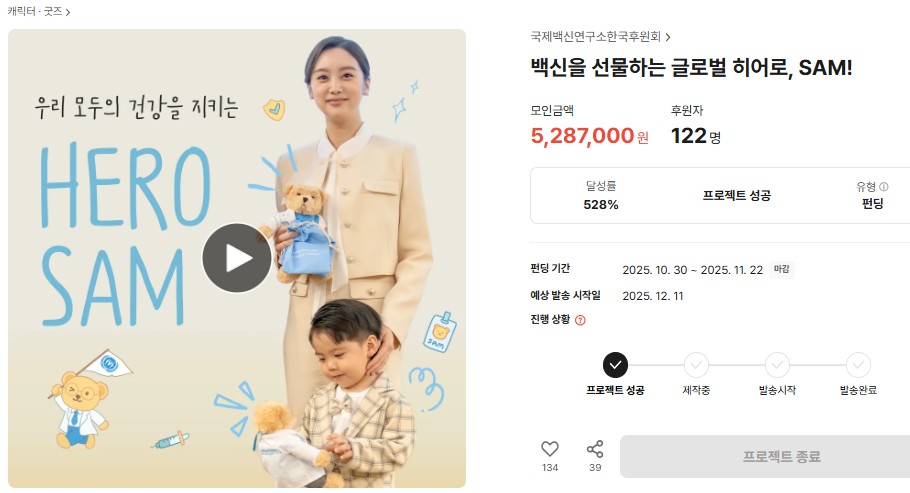
Task: Play the HERO SAM project video
Action: pyautogui.click(x=237, y=258)
